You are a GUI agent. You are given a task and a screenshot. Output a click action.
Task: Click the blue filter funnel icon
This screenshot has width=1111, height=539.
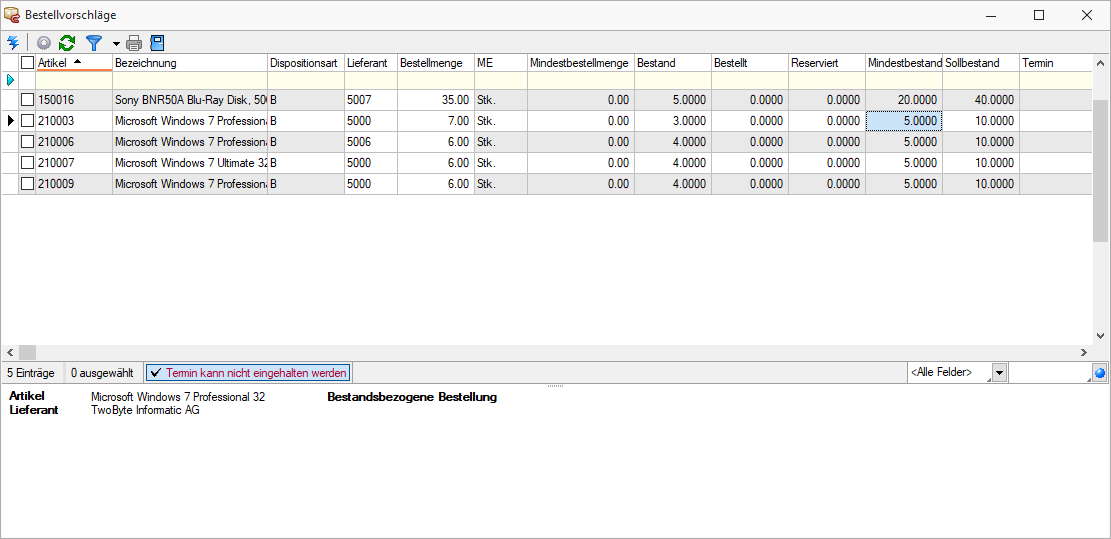[93, 42]
